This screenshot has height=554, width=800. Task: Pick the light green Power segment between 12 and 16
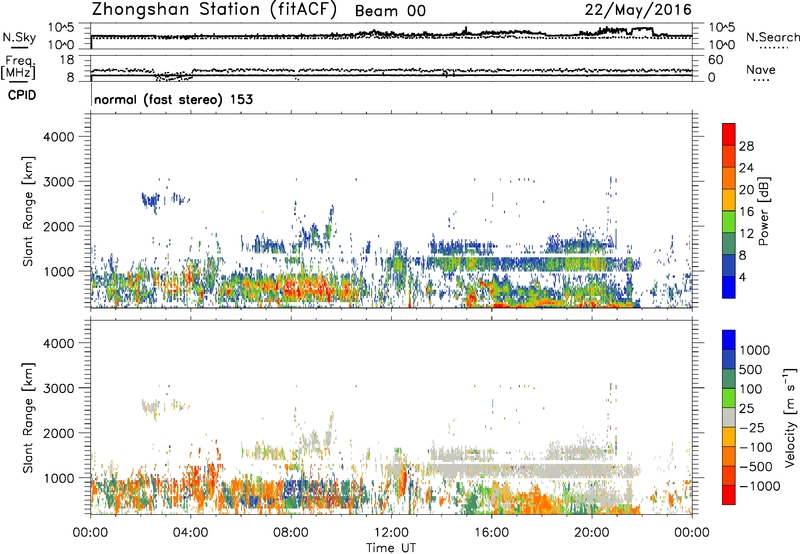(729, 222)
